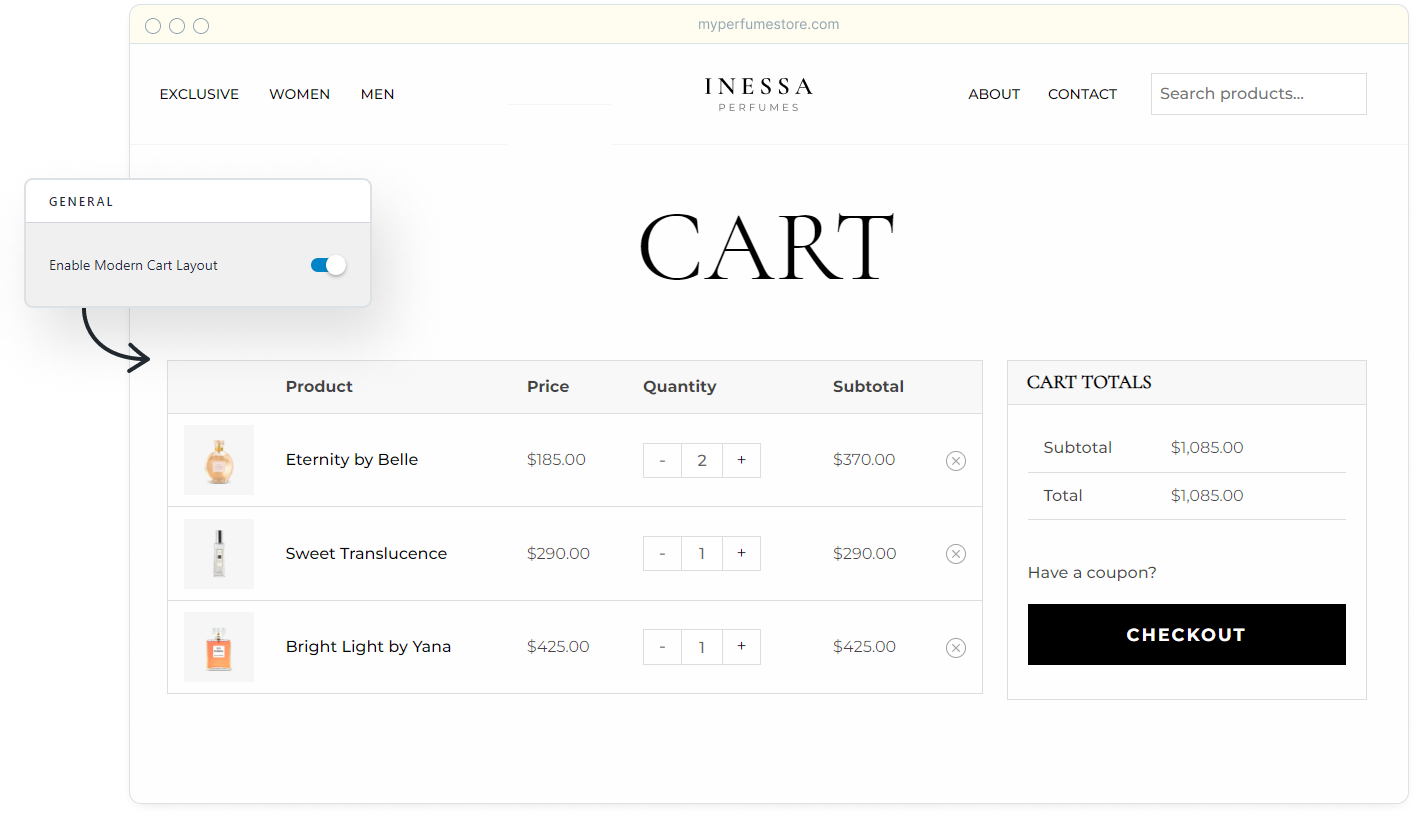This screenshot has width=1417, height=816.
Task: Click the Sweet Translucence quantity field
Action: coord(702,553)
